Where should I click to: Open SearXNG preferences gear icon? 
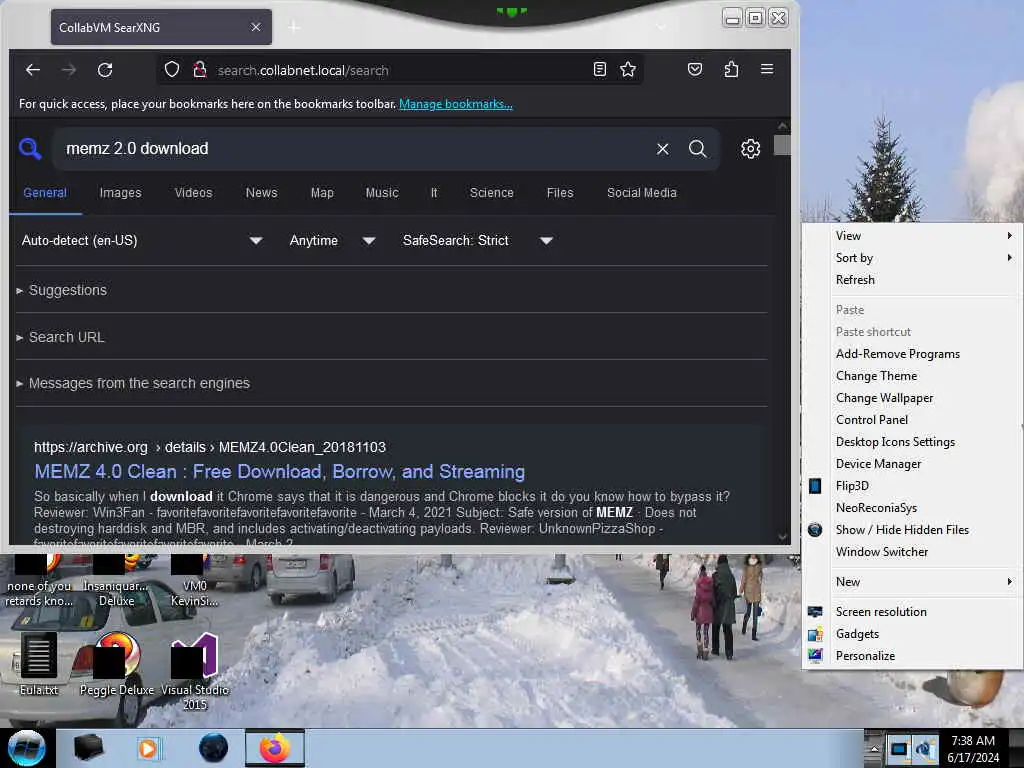(x=750, y=149)
